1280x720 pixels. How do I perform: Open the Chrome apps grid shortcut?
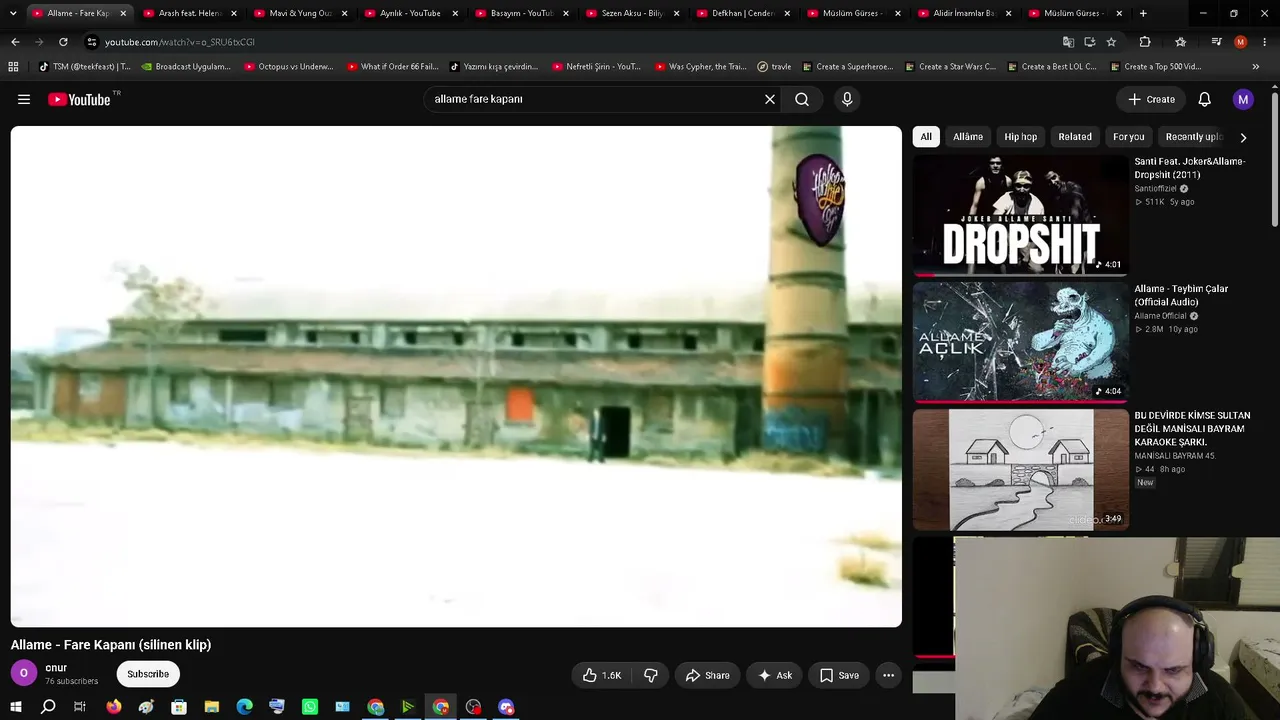pyautogui.click(x=13, y=67)
